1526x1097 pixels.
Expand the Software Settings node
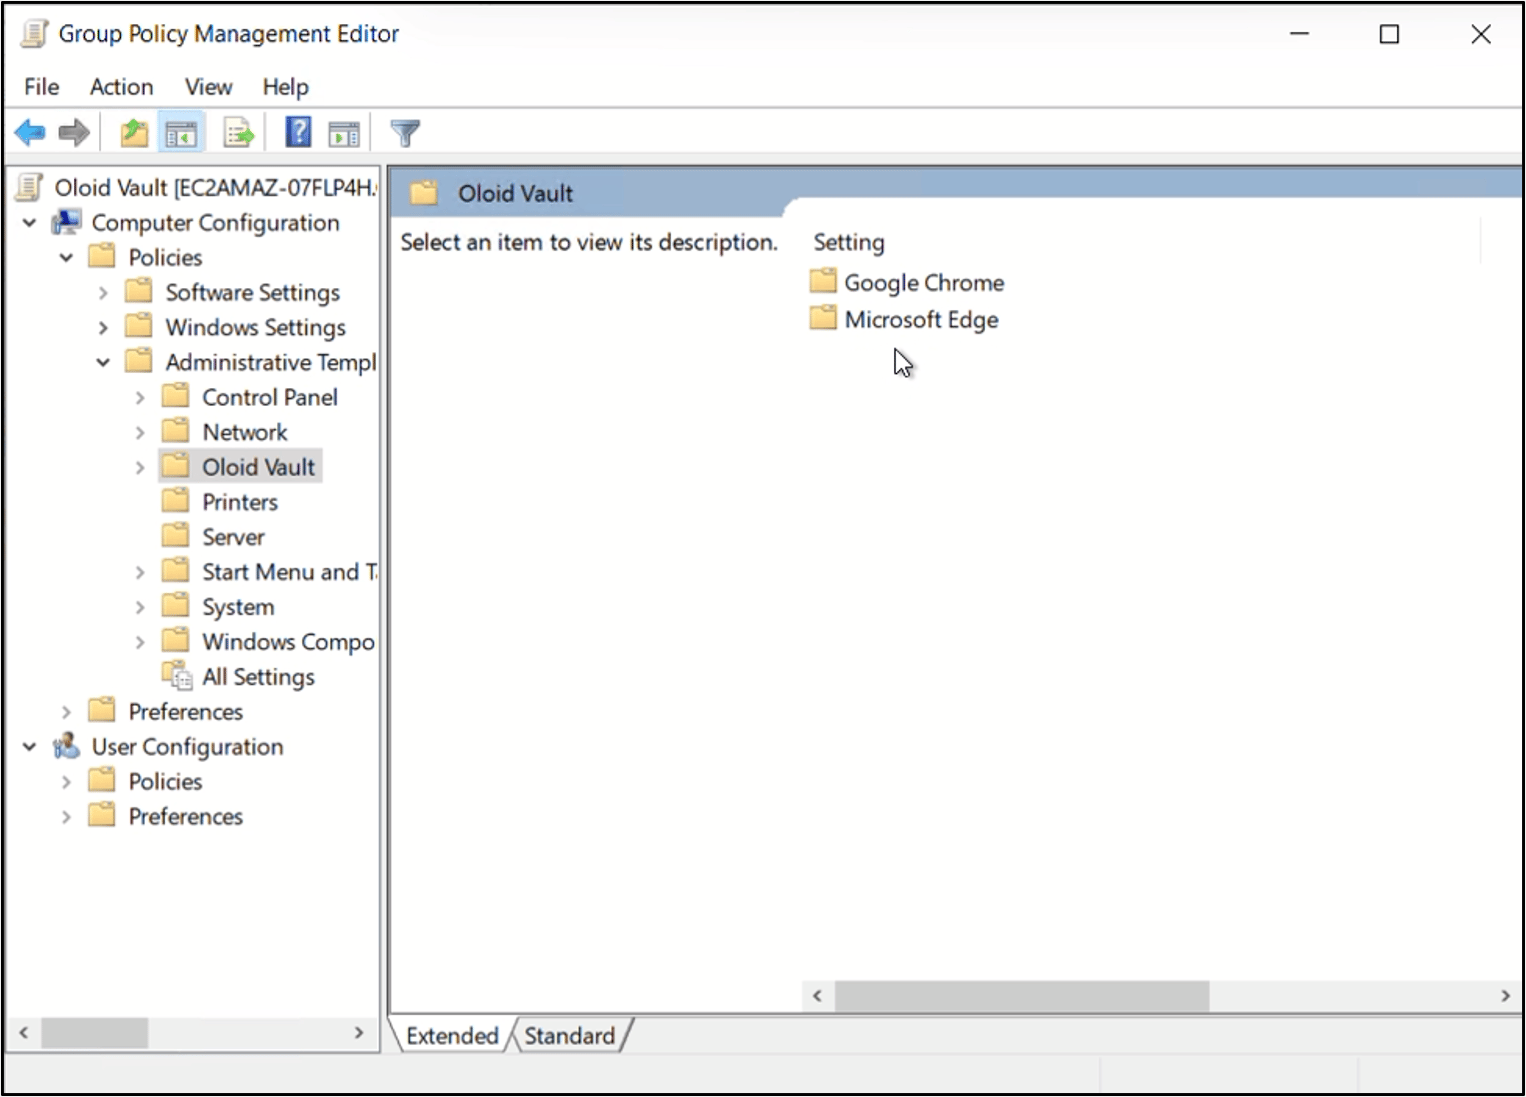(103, 292)
